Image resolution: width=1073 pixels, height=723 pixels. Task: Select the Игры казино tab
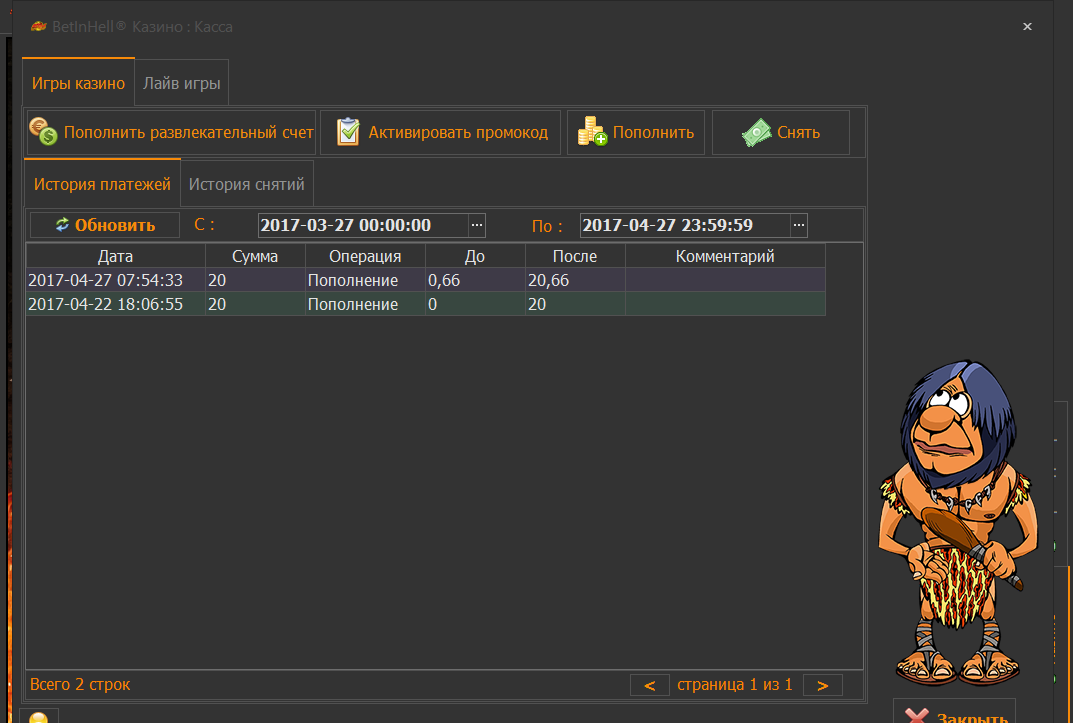coord(78,84)
